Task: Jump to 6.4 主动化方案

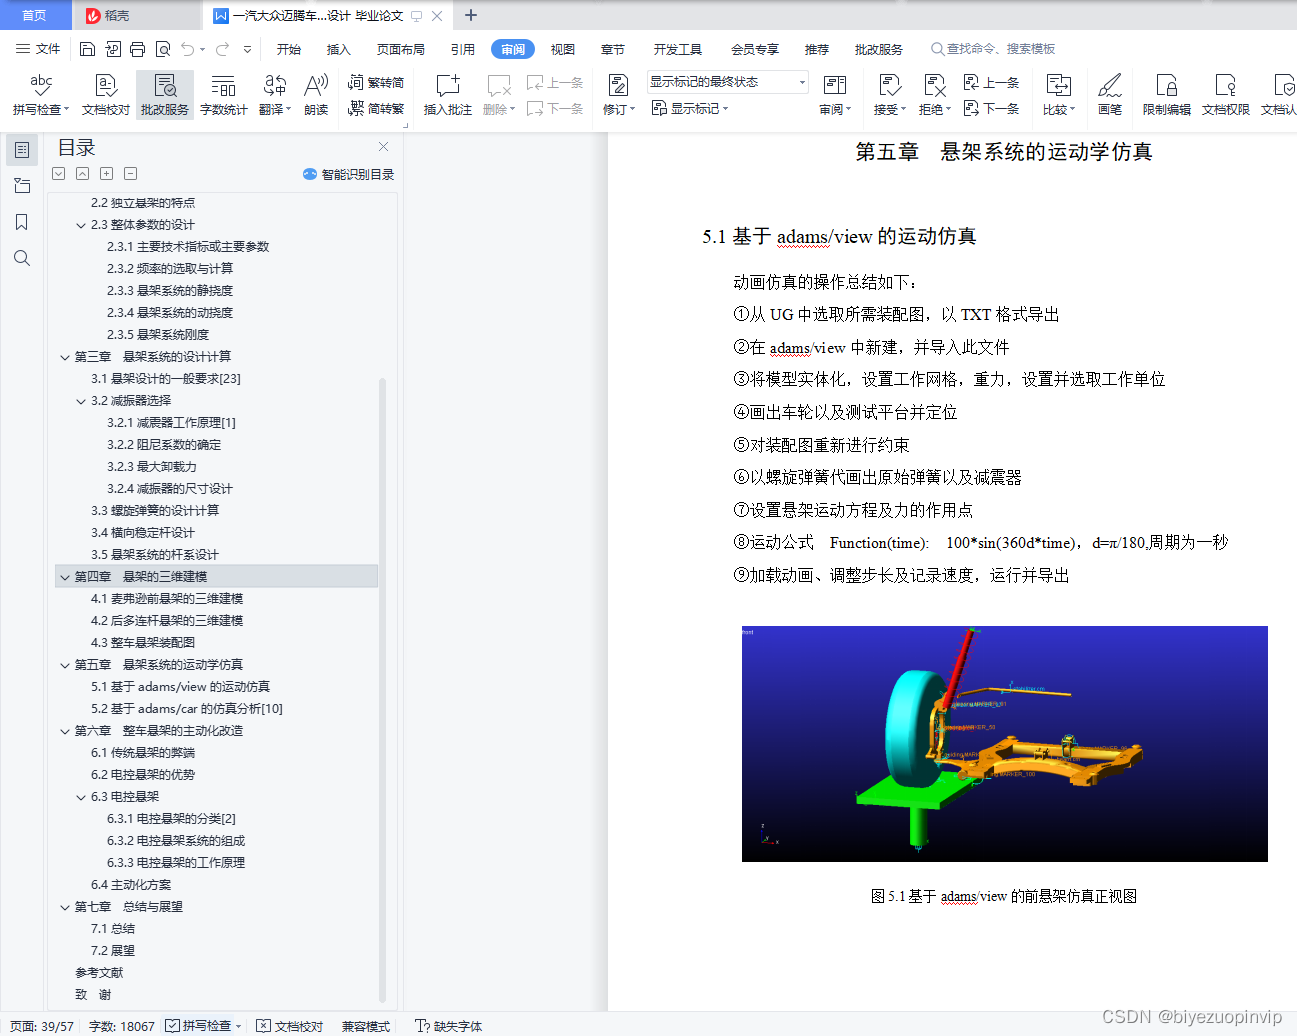Action: (x=131, y=885)
